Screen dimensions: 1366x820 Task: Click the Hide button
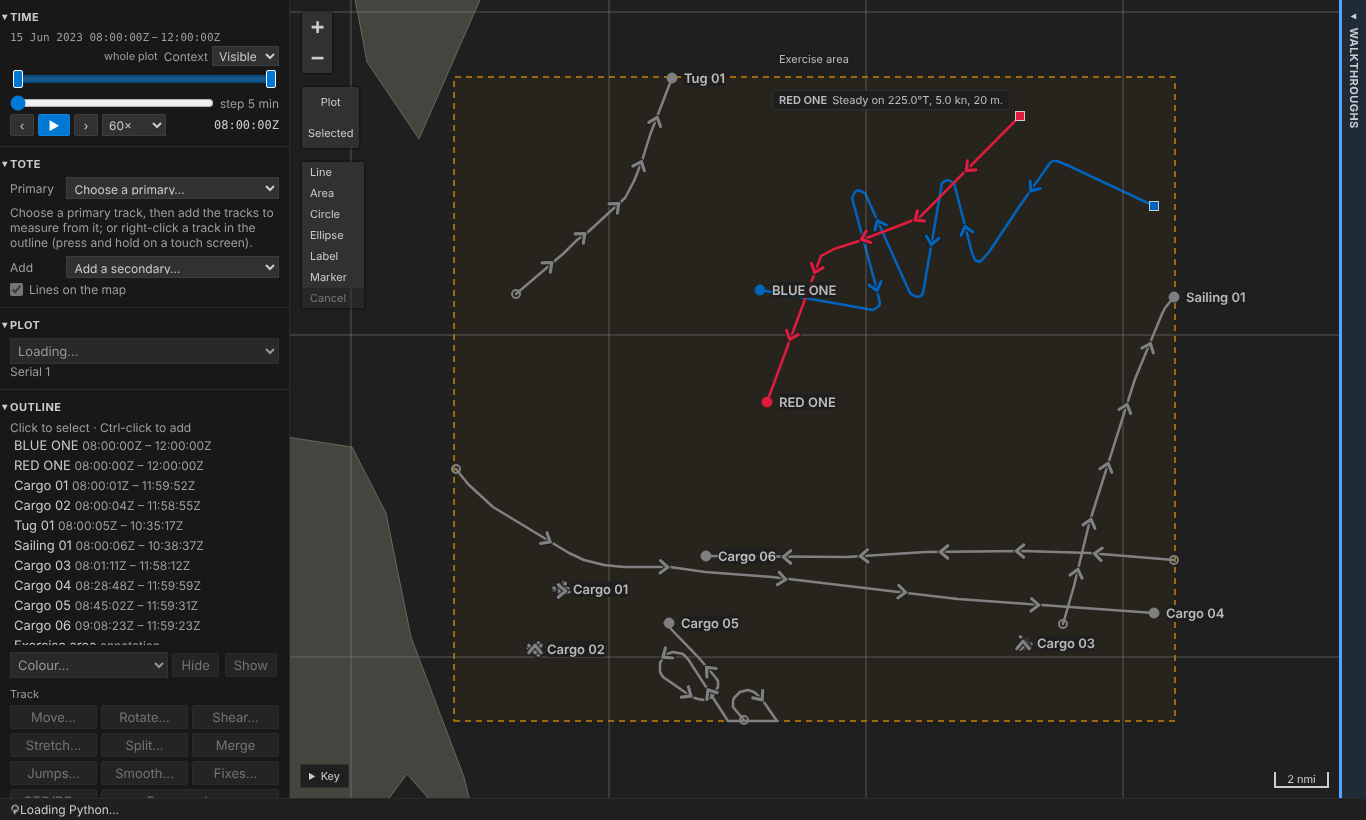pos(196,665)
